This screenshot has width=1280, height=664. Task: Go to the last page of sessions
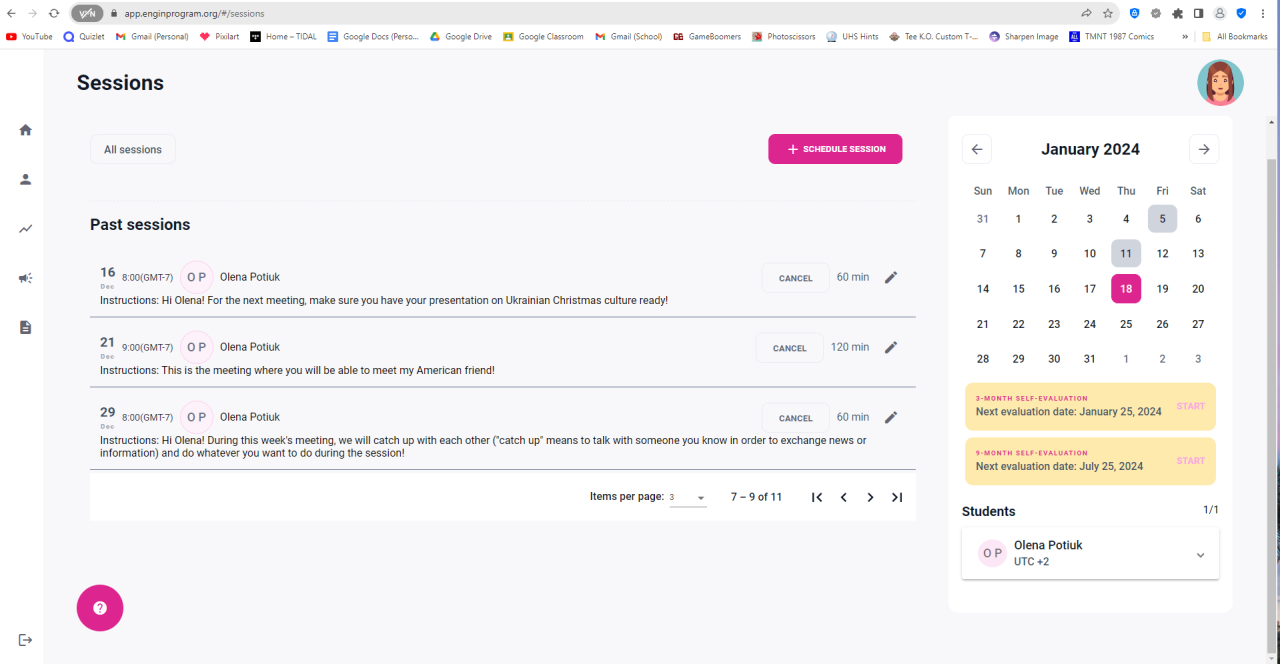pos(897,497)
